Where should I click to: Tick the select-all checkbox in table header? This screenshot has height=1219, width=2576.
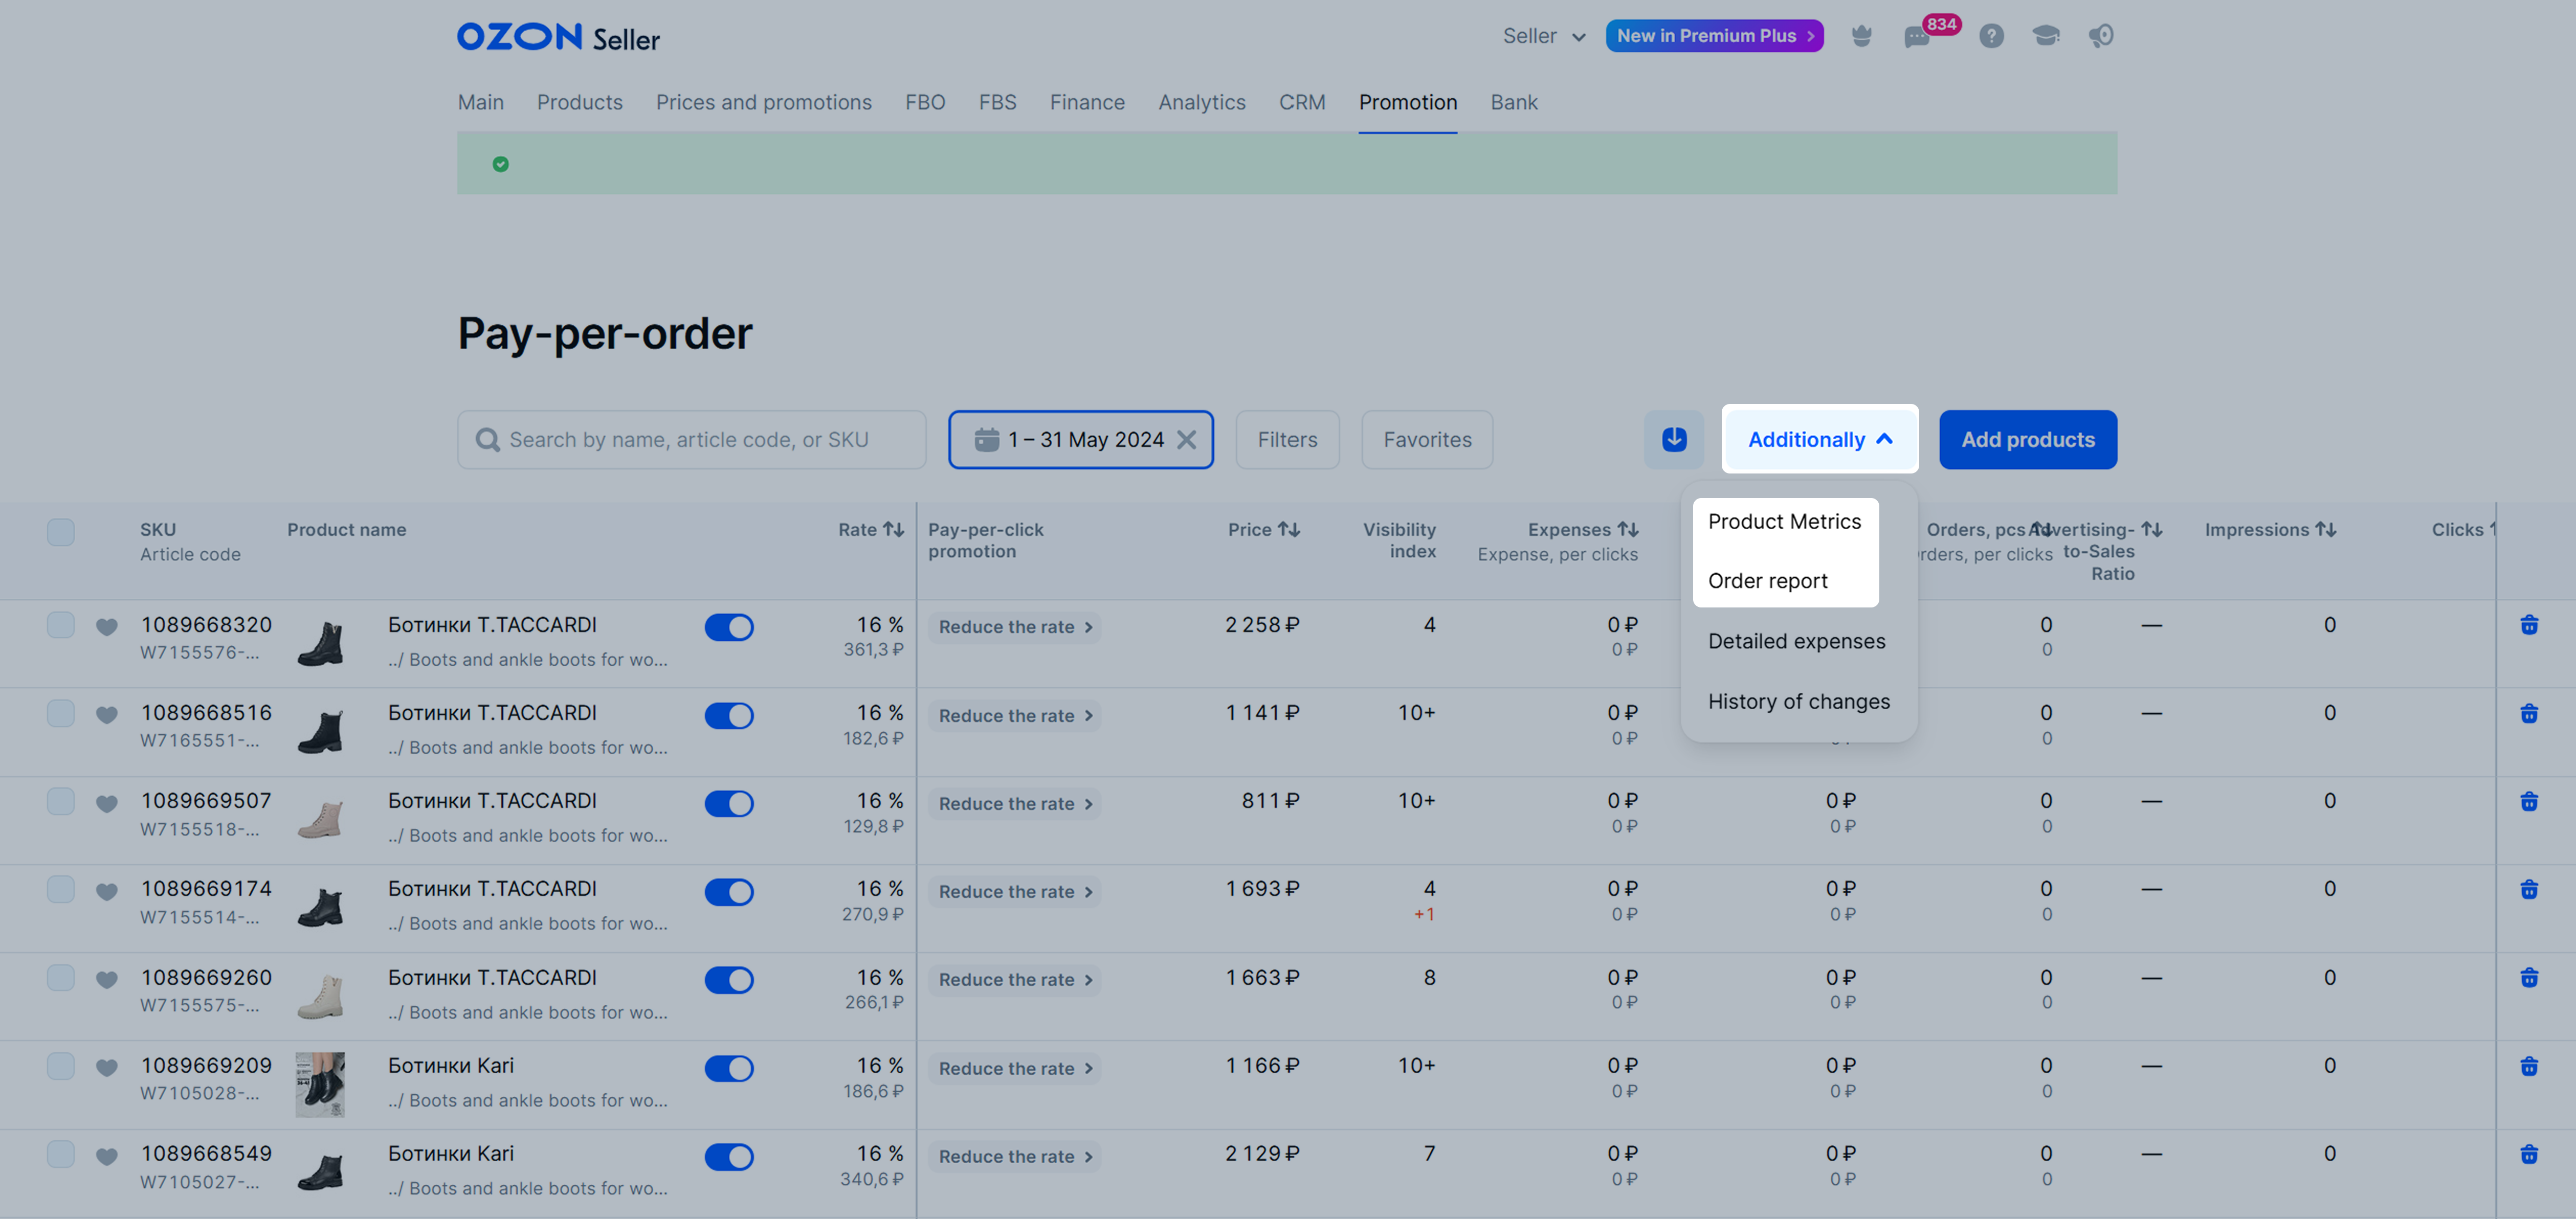(x=61, y=531)
